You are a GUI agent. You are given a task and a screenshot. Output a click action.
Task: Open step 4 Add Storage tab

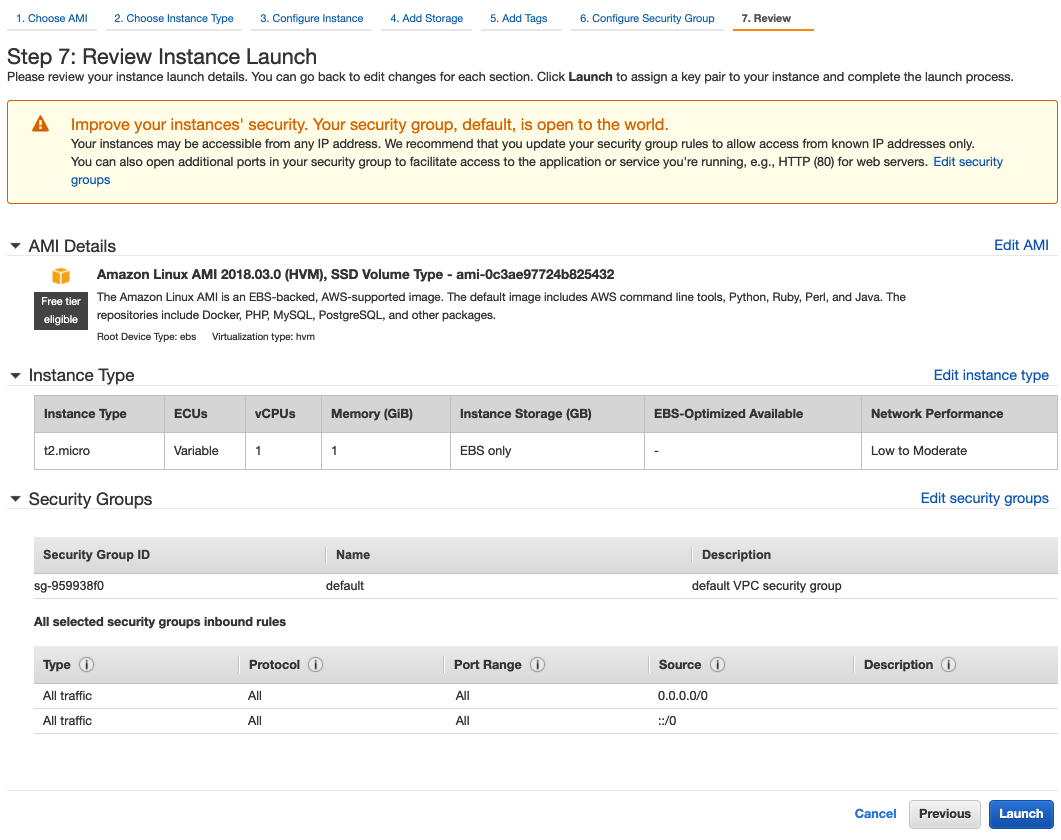click(x=427, y=18)
